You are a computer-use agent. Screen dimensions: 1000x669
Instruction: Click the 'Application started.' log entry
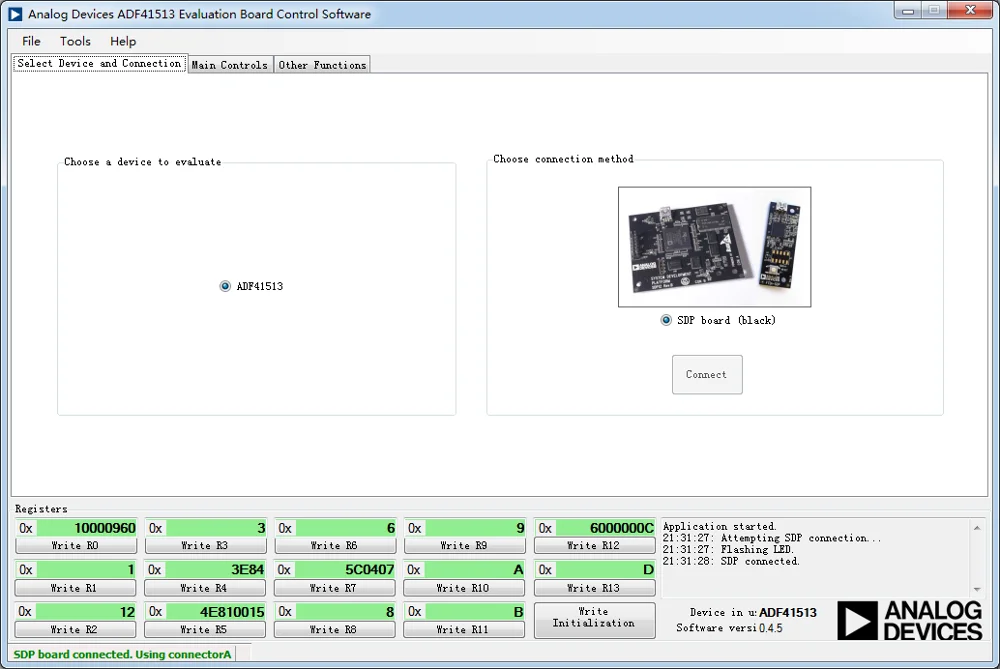coord(719,526)
